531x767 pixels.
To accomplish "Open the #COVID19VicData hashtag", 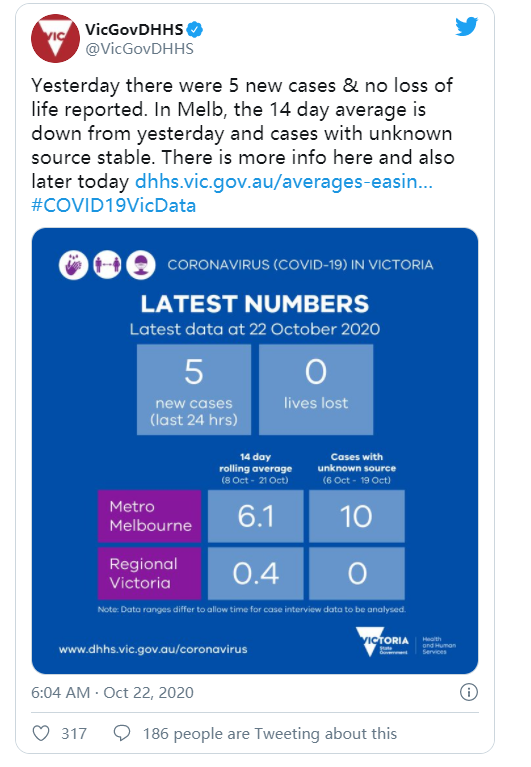I will pos(113,205).
